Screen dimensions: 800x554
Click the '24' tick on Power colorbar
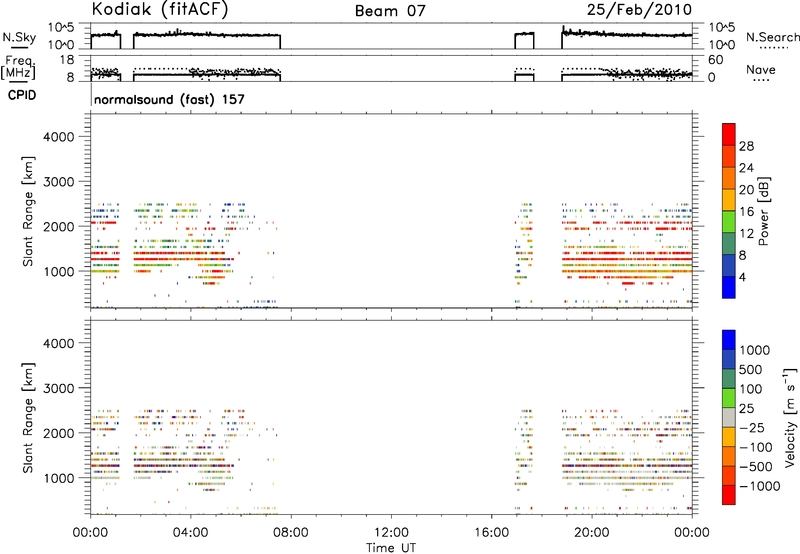746,168
